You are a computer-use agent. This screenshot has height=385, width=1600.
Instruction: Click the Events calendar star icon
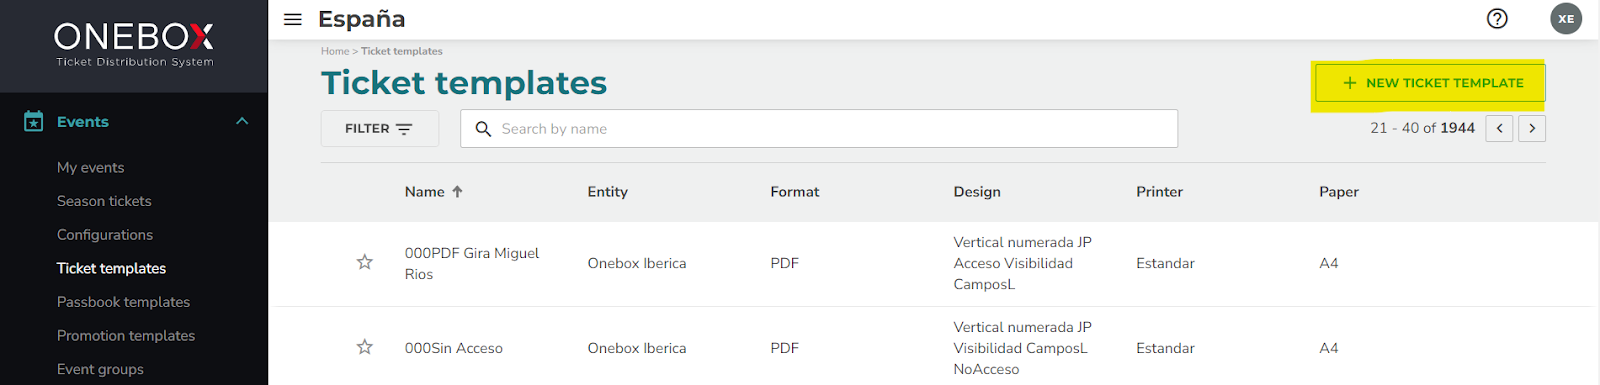[x=33, y=121]
